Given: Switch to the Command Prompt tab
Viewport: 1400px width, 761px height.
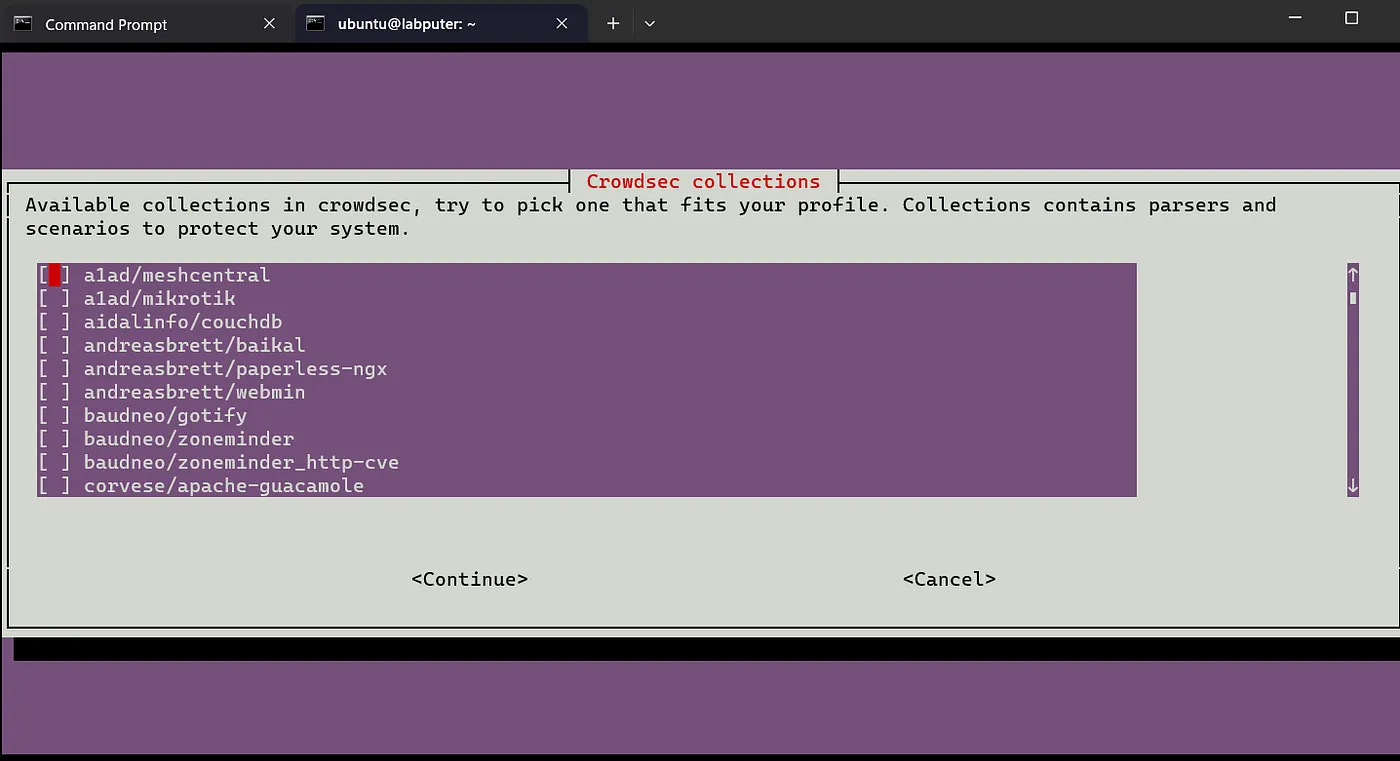Looking at the screenshot, I should pos(147,24).
